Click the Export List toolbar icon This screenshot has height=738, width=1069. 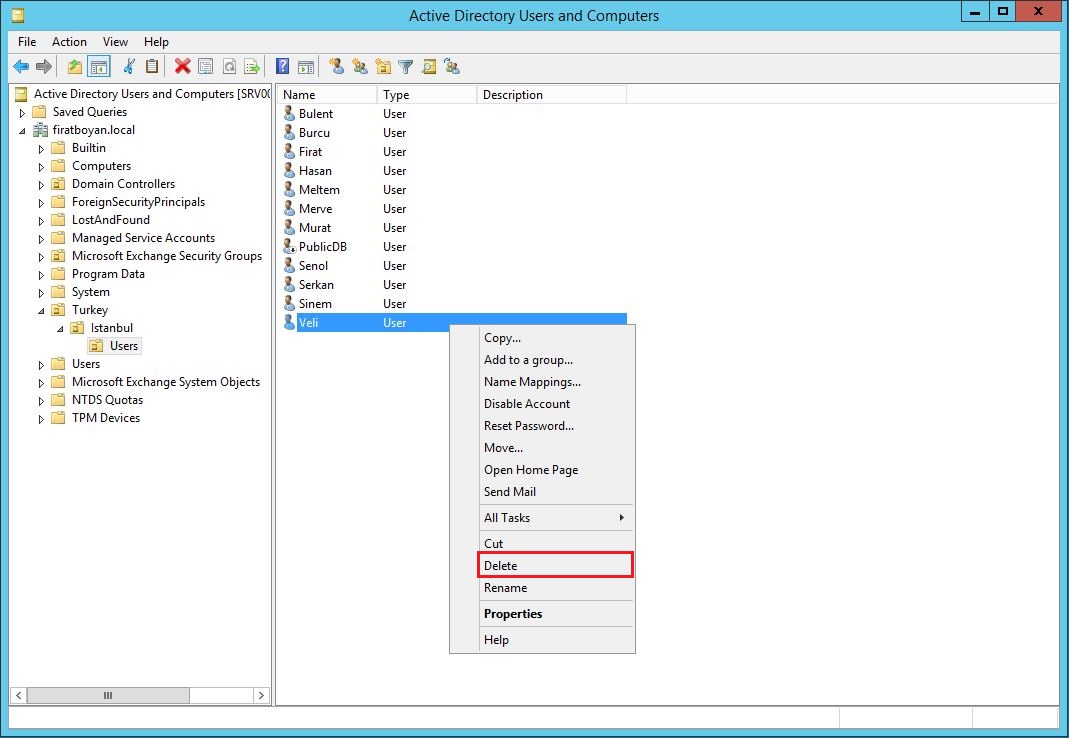pyautogui.click(x=252, y=67)
